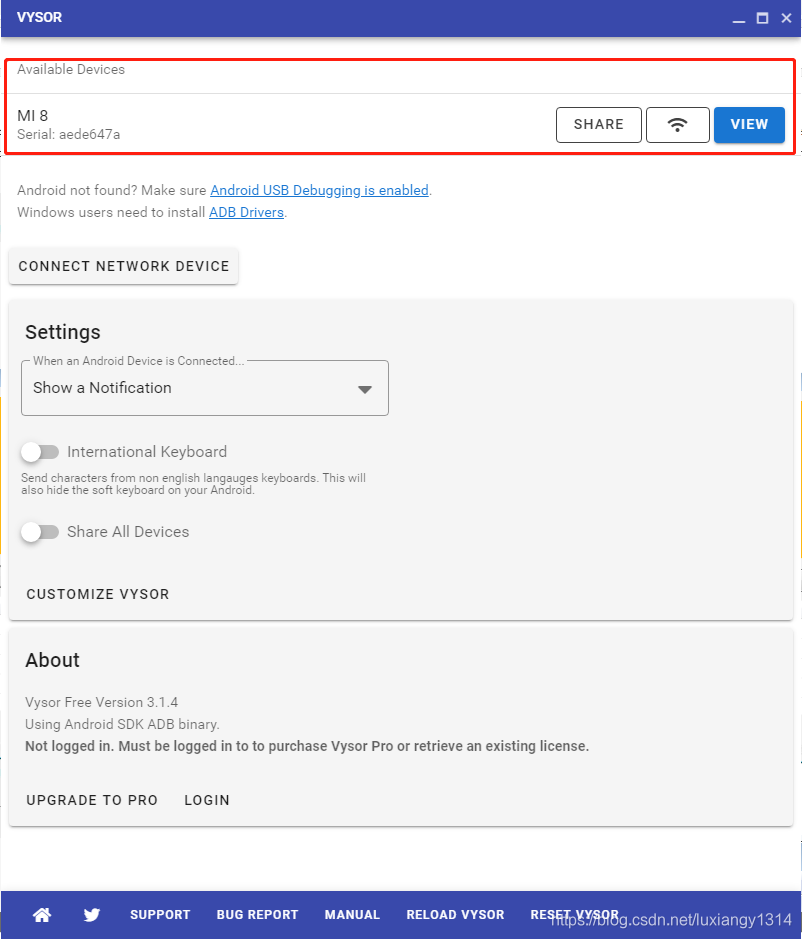802x939 pixels.
Task: Open the home icon in the bottom bar
Action: 42,914
